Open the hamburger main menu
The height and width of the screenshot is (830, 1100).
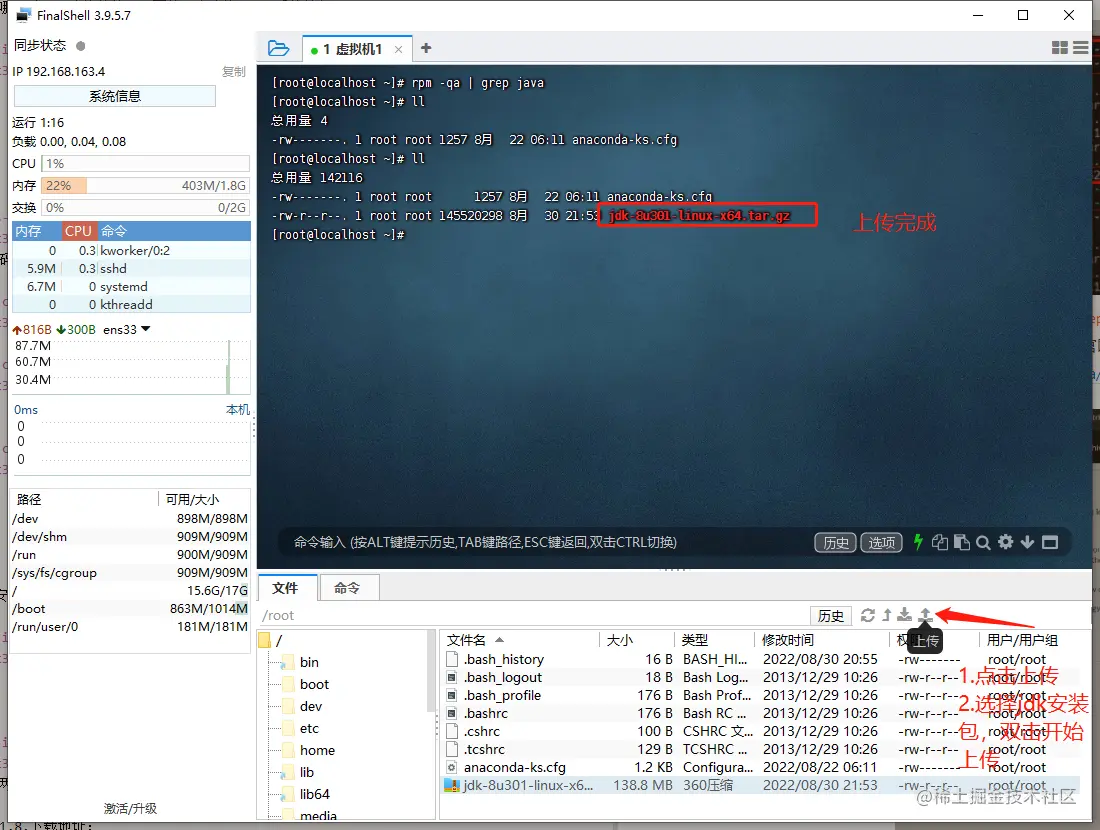pyautogui.click(x=1080, y=48)
